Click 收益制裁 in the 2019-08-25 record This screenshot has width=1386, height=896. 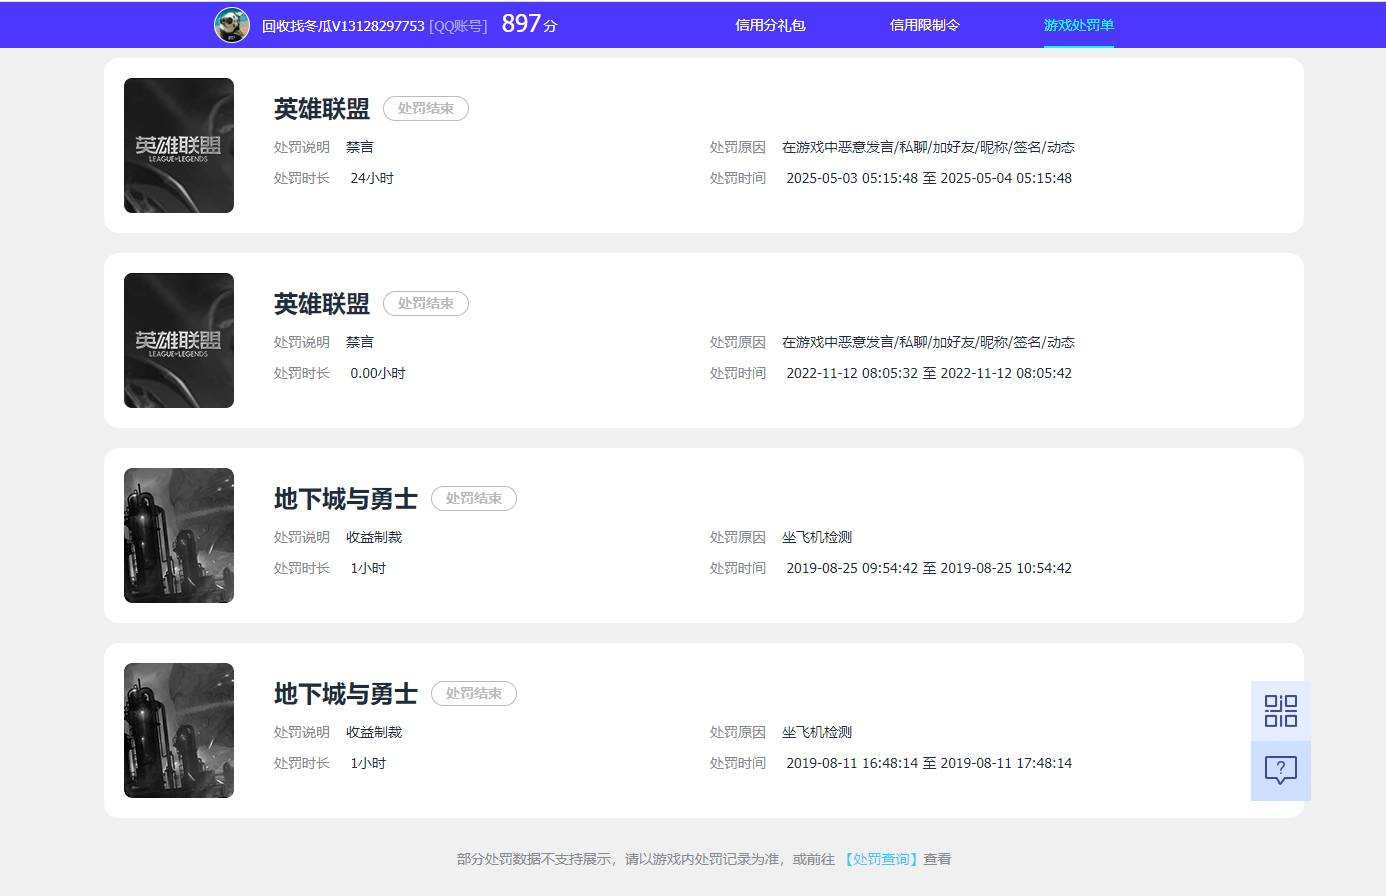pyautogui.click(x=374, y=537)
